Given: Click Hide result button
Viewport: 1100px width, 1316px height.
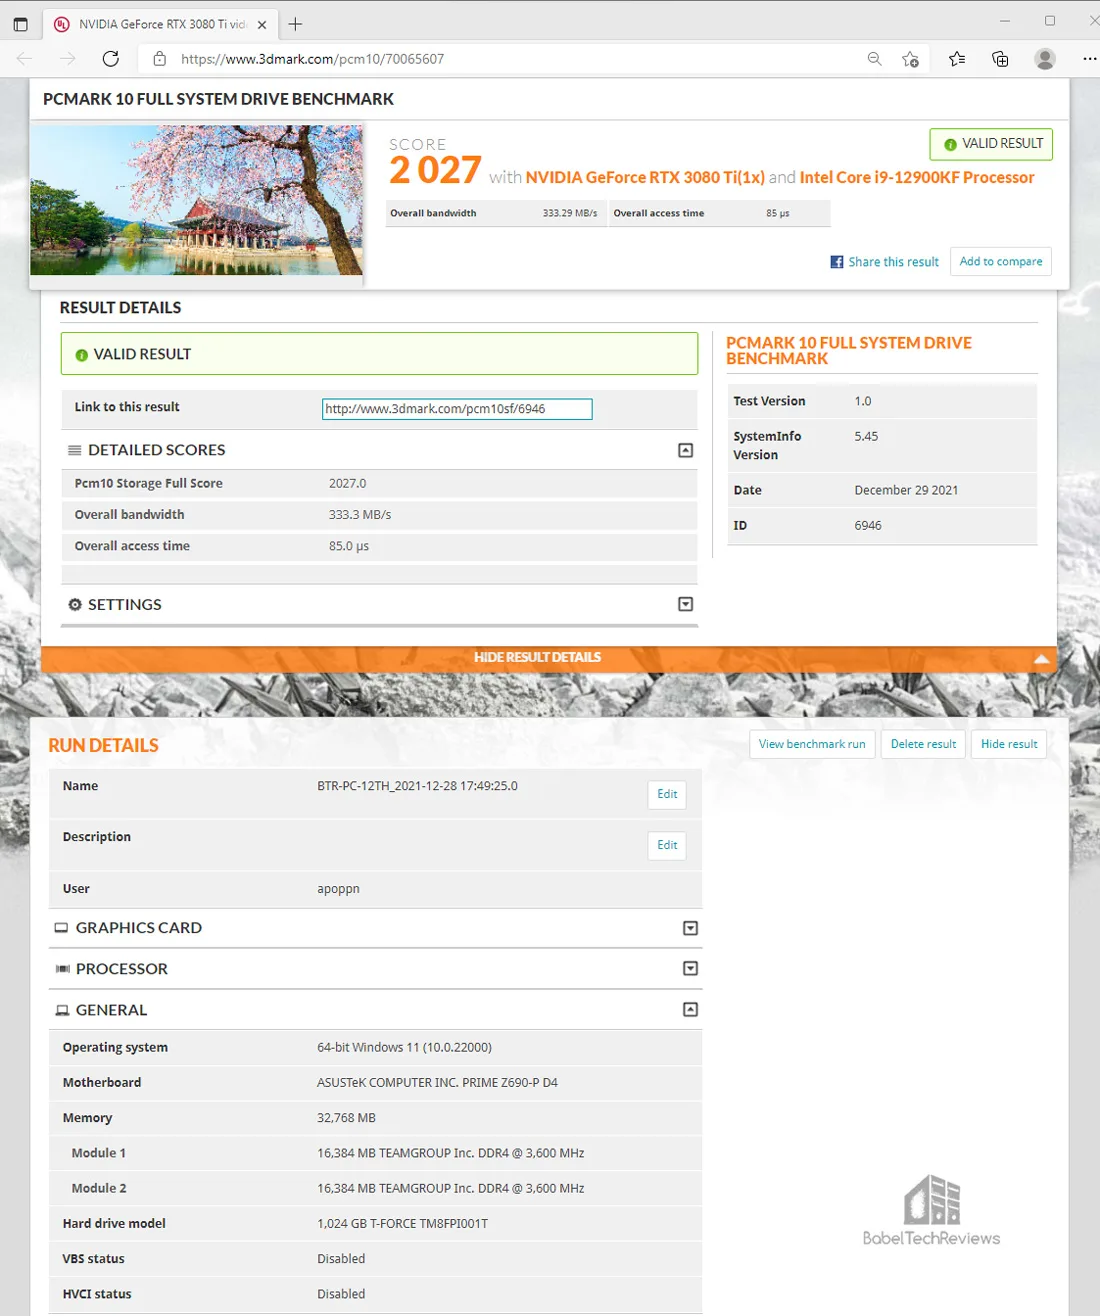Looking at the screenshot, I should 1009,744.
